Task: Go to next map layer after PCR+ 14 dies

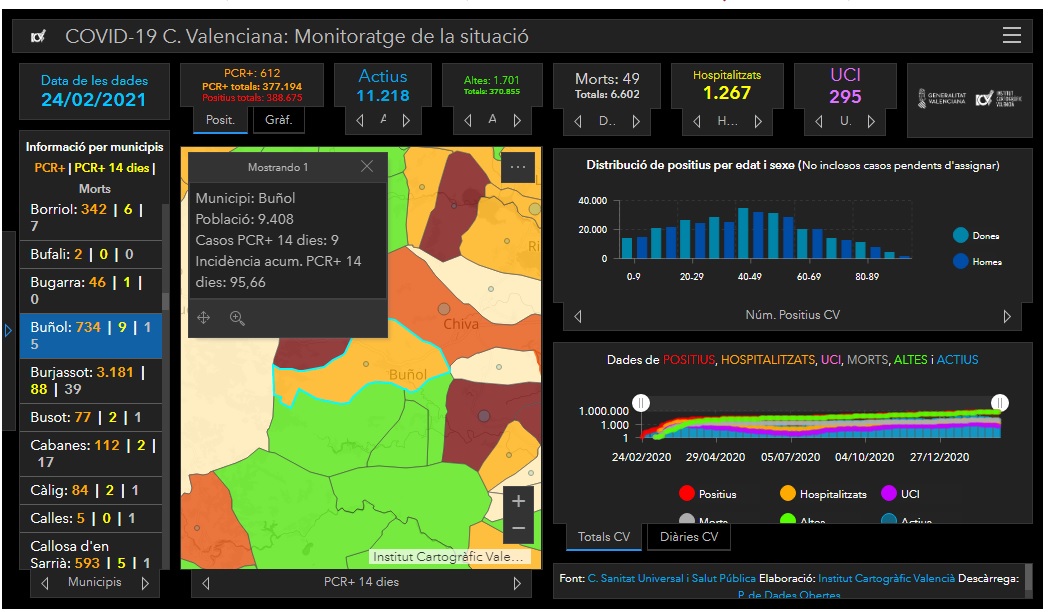Action: 517,583
